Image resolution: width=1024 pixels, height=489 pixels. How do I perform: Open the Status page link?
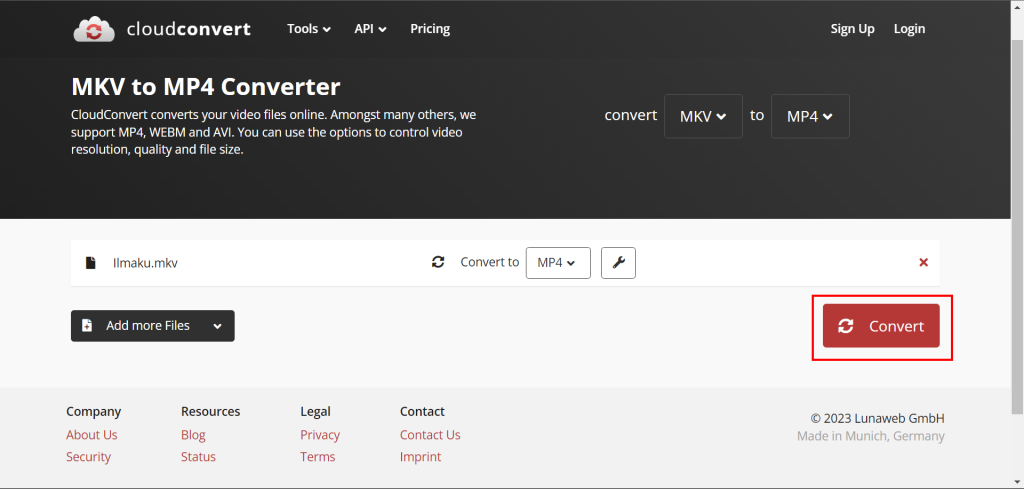click(198, 457)
